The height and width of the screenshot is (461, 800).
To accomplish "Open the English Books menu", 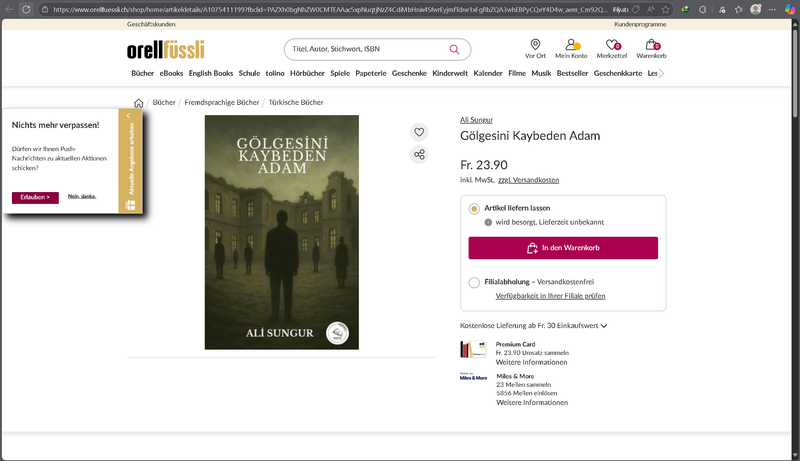I will [211, 73].
